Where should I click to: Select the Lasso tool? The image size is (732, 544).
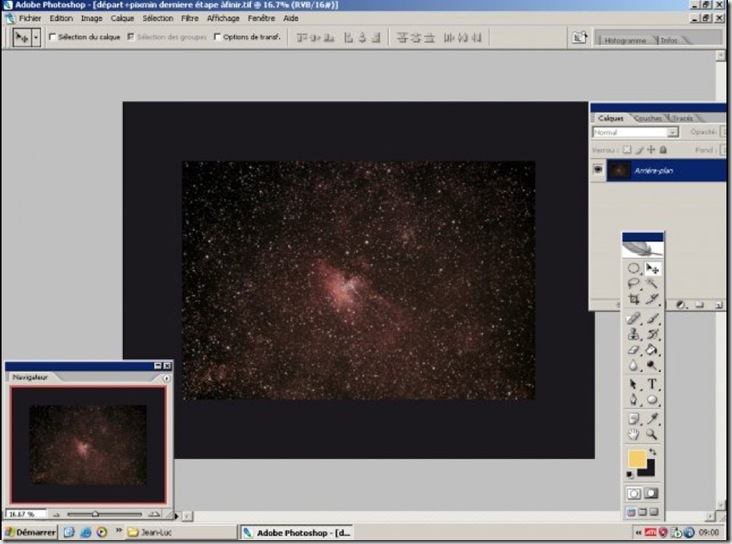pyautogui.click(x=633, y=283)
